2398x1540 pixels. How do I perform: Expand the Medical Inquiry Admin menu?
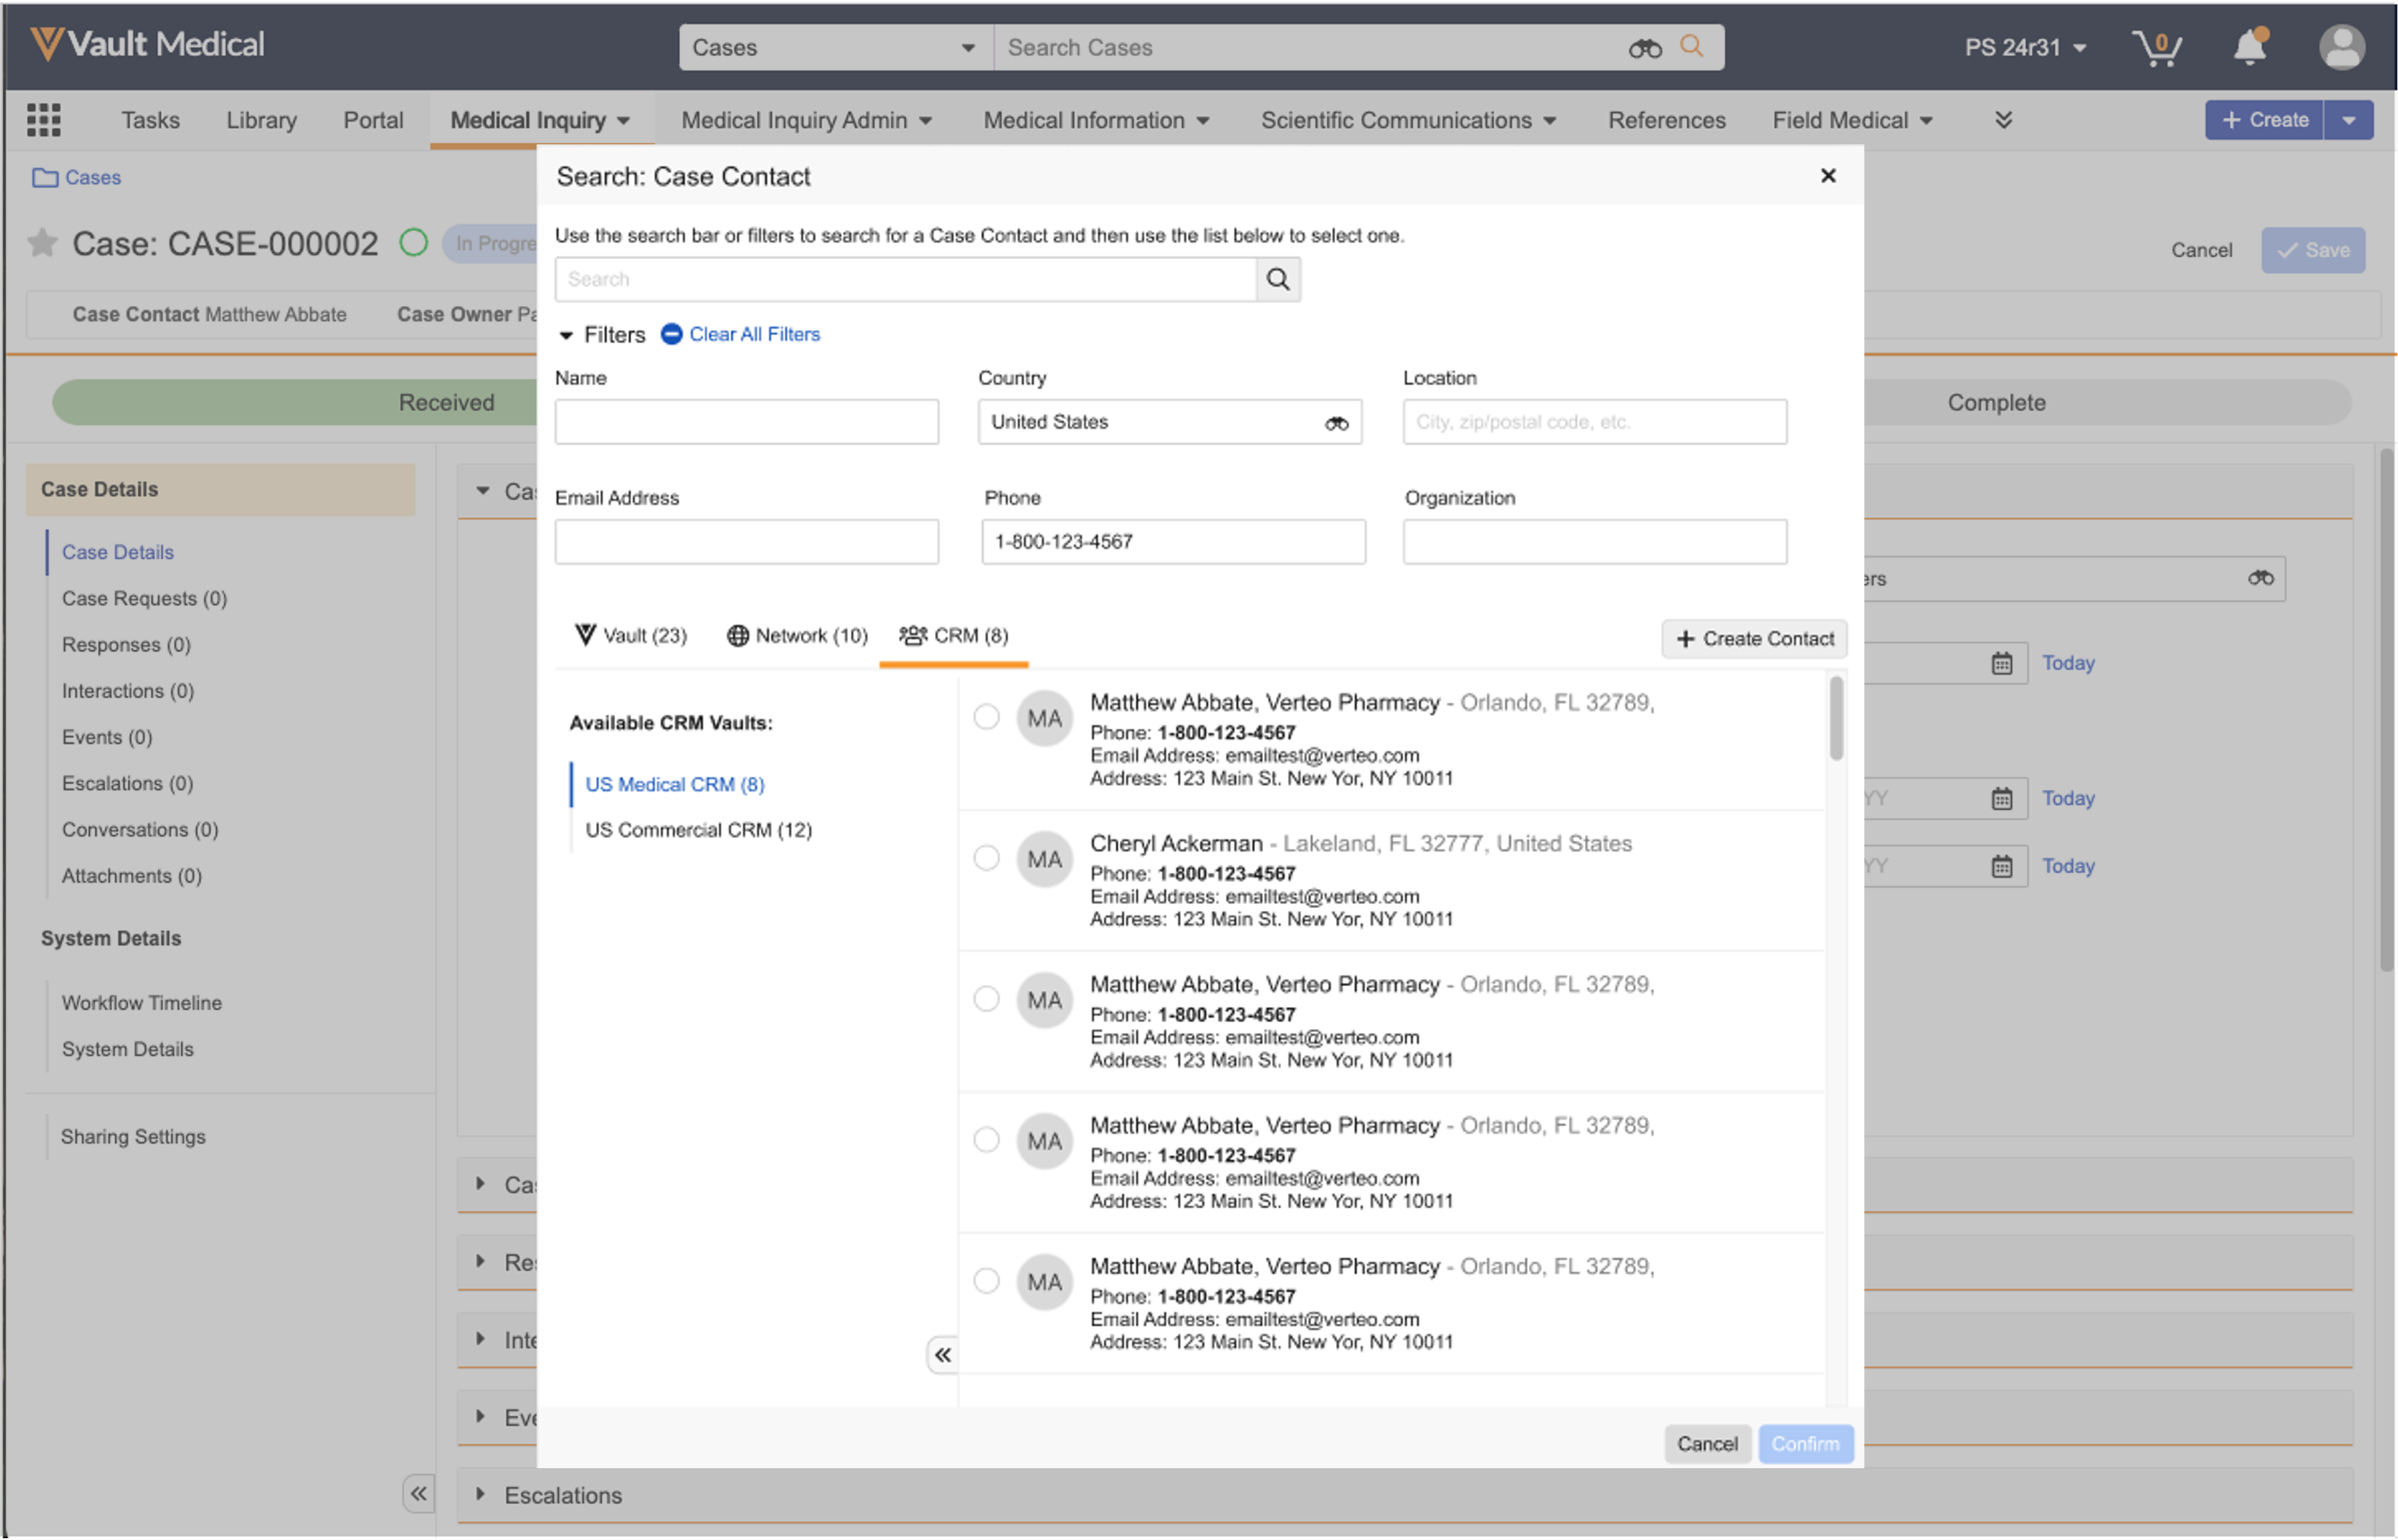(x=806, y=120)
